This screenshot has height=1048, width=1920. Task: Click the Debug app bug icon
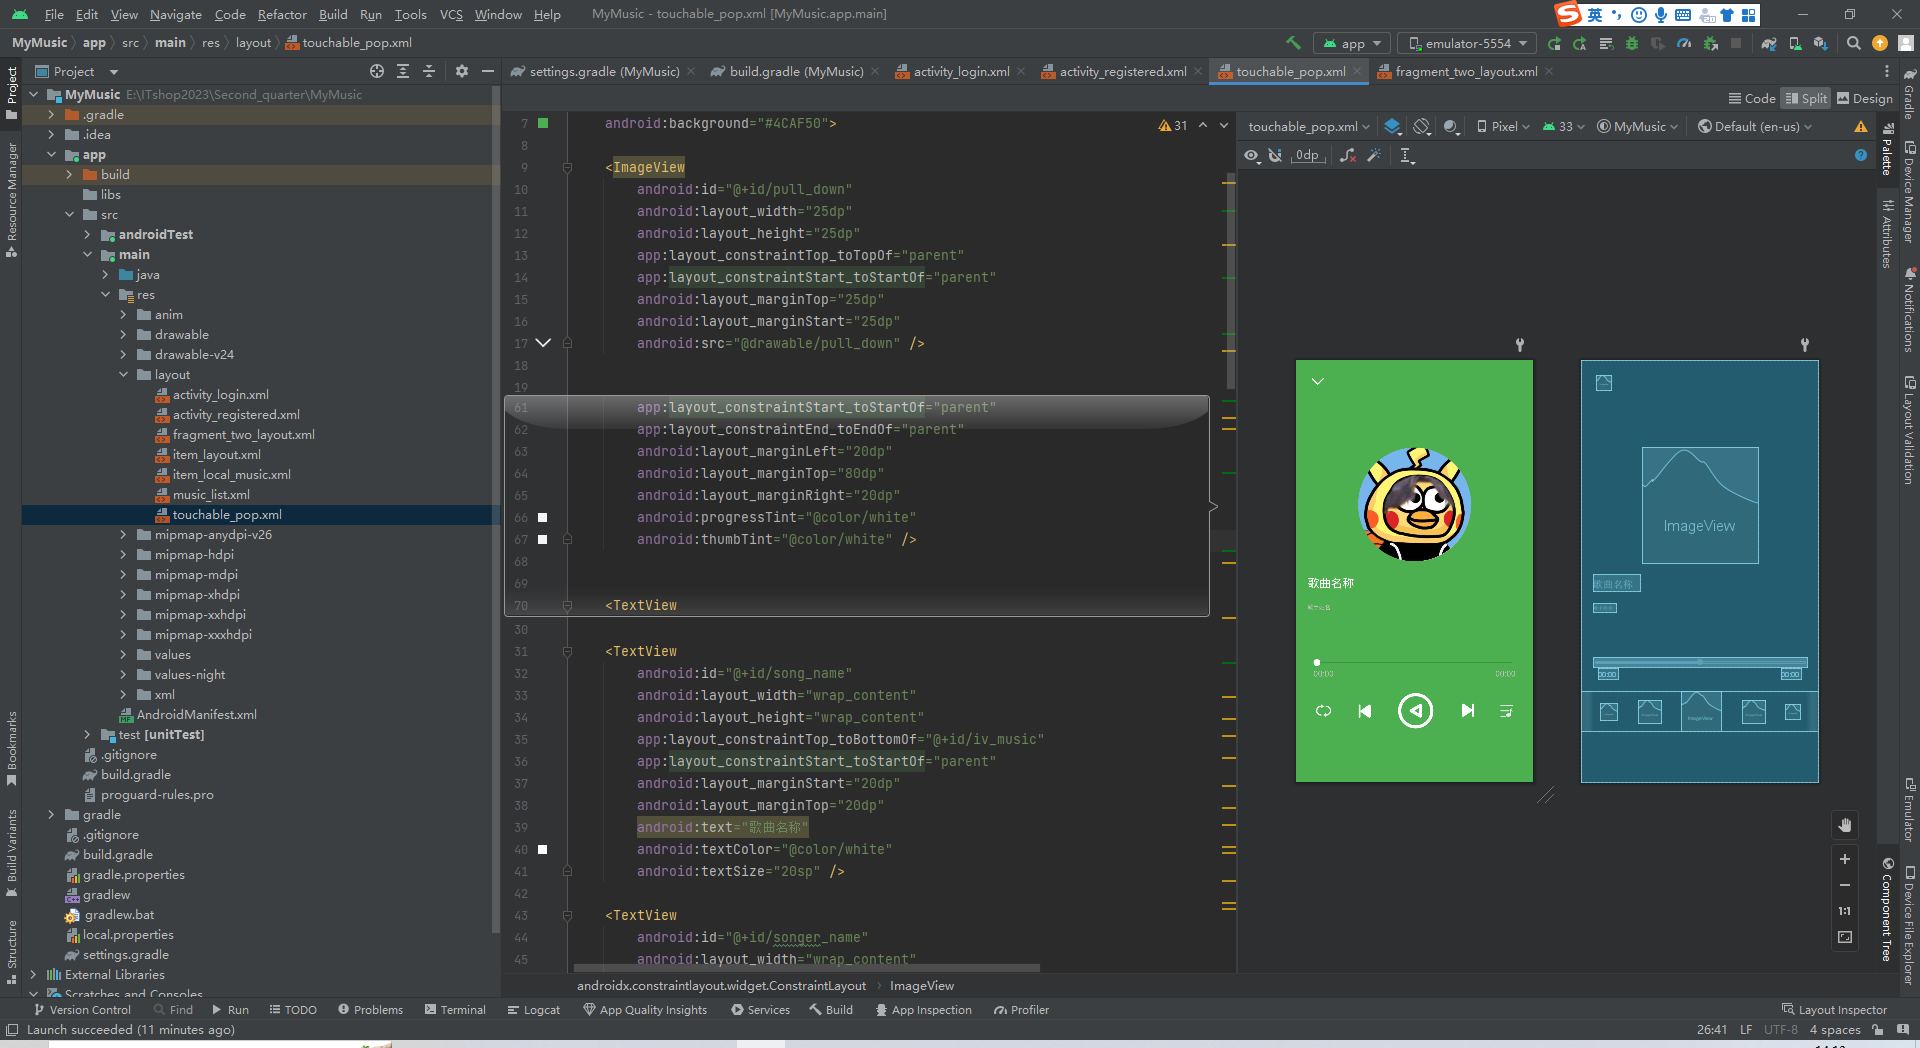(1632, 43)
